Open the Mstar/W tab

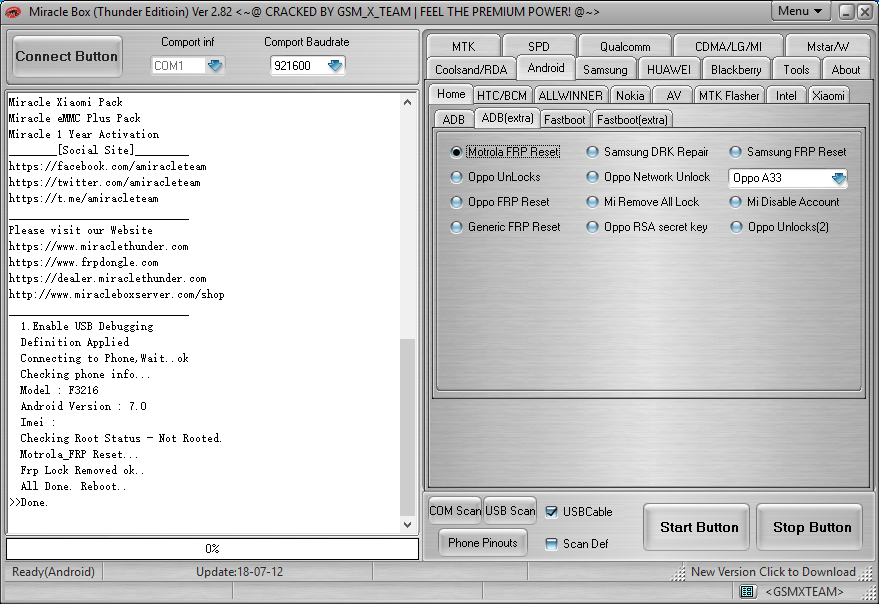(828, 46)
